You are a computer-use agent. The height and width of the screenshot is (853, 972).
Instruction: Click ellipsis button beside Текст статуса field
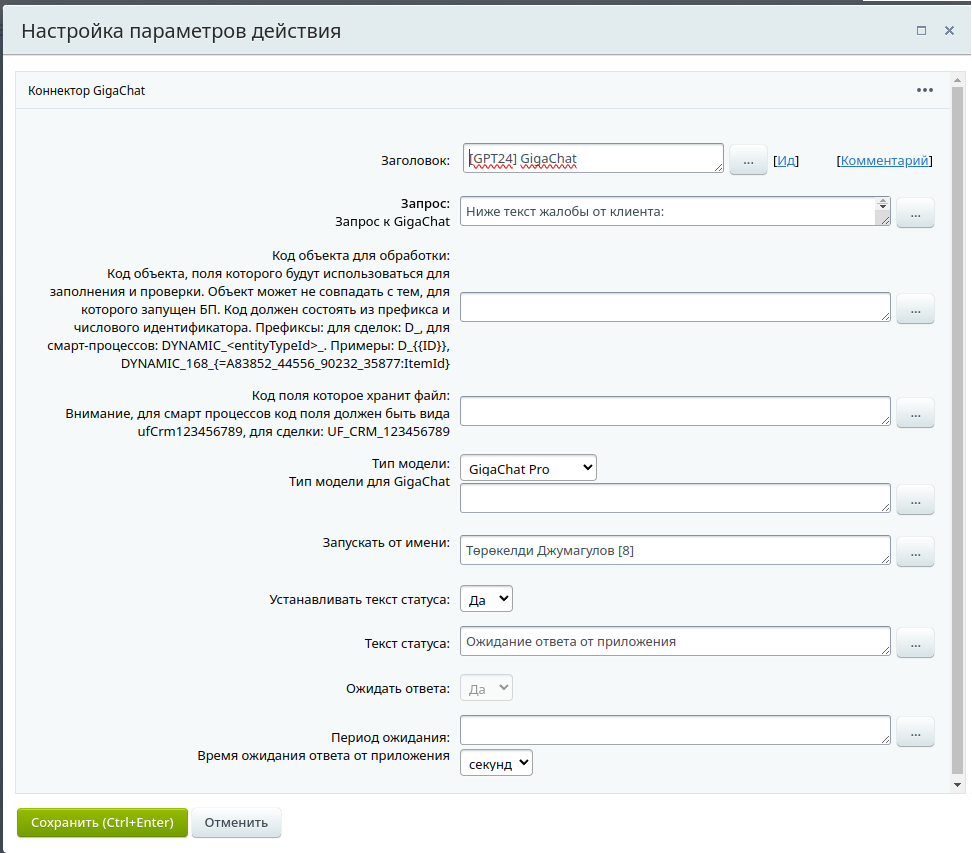(x=915, y=642)
